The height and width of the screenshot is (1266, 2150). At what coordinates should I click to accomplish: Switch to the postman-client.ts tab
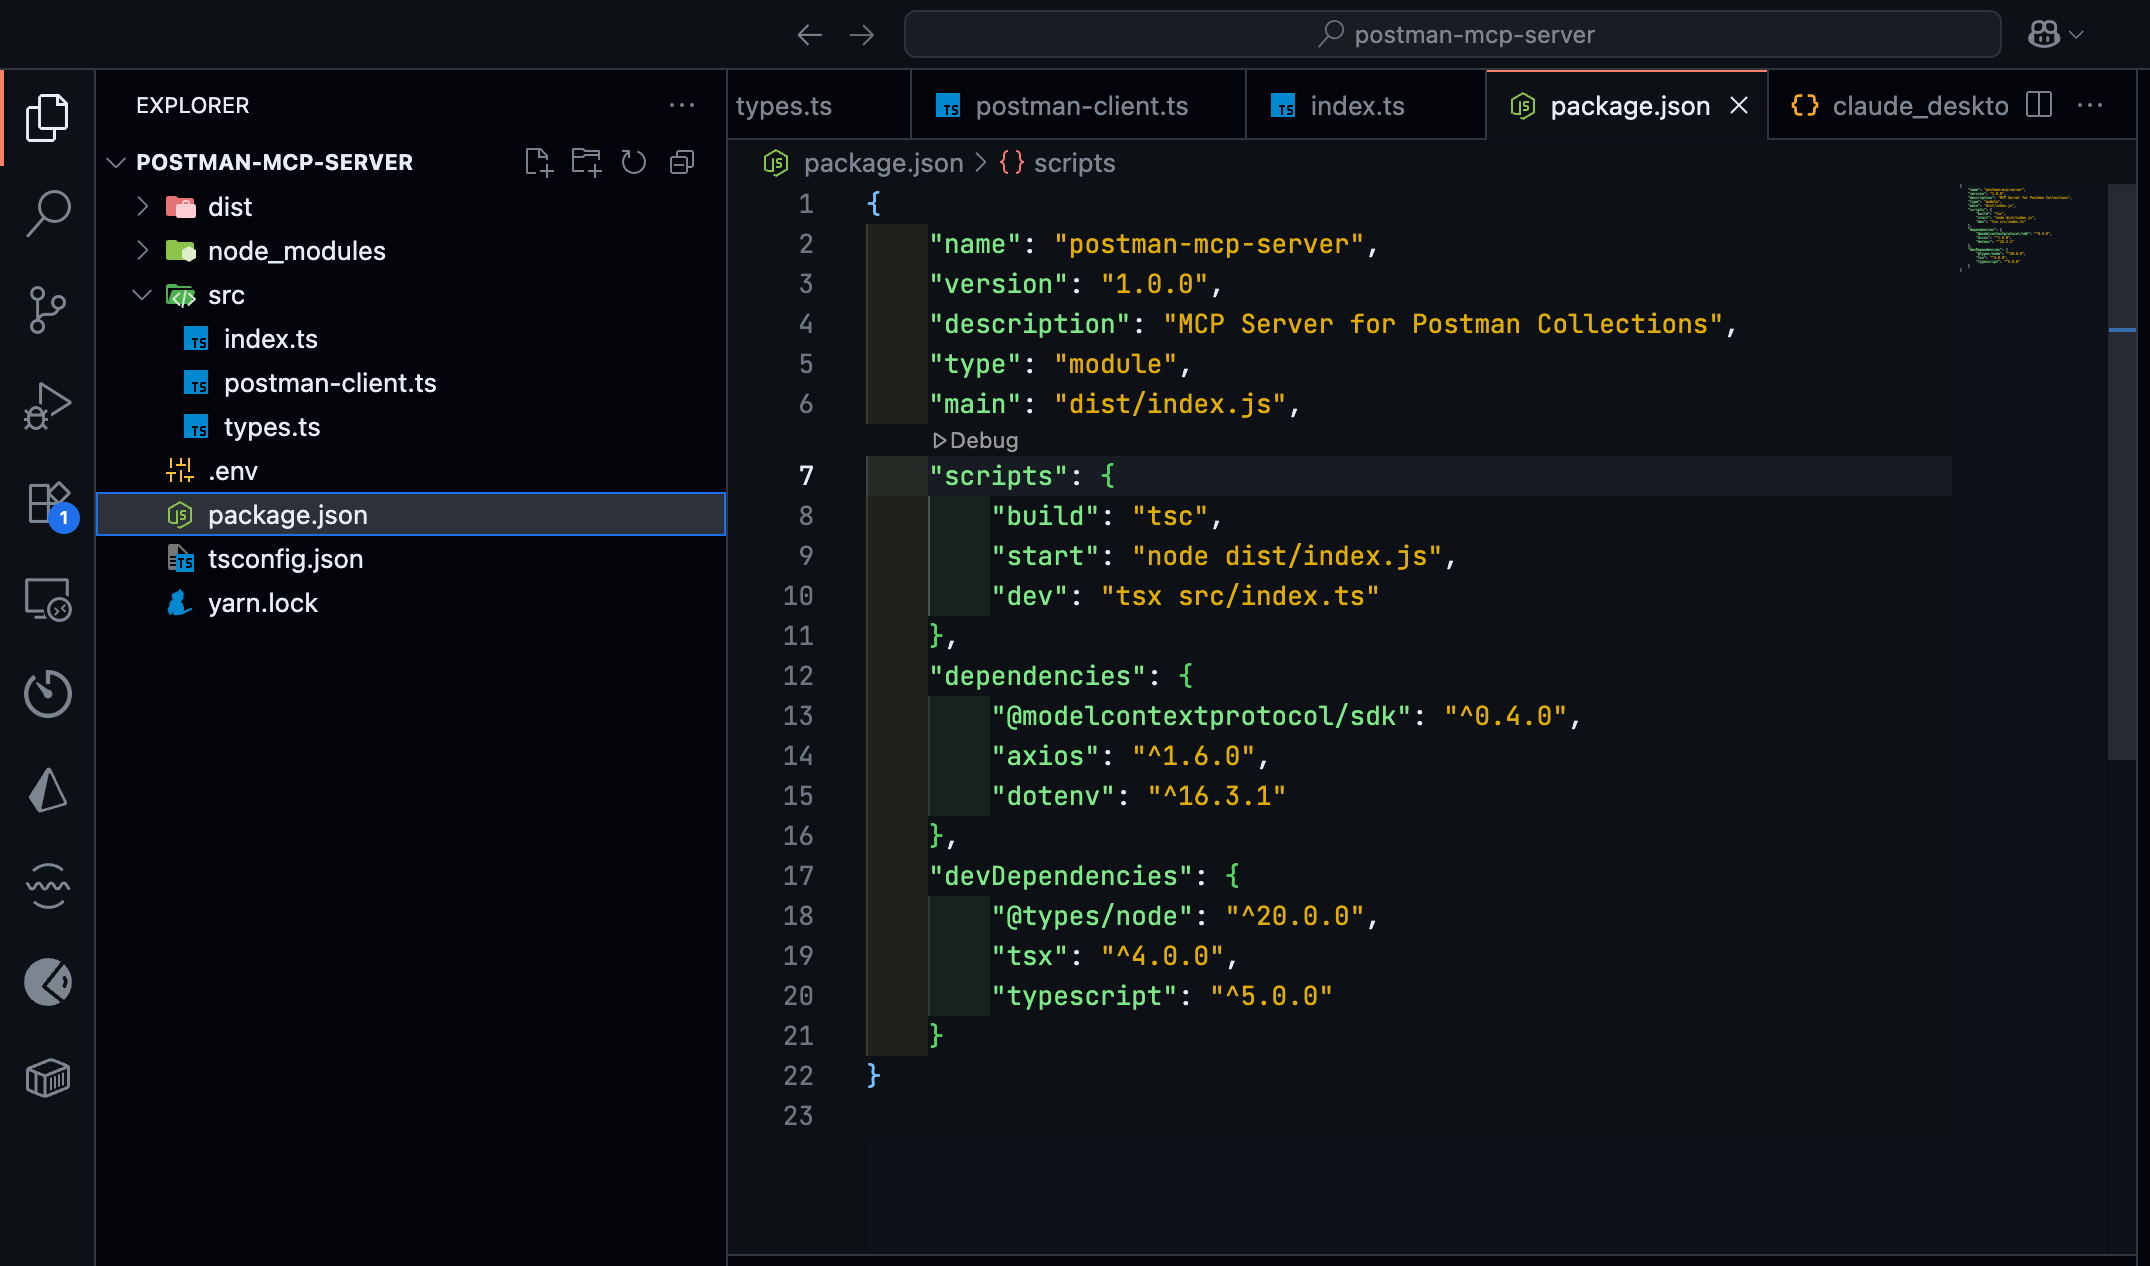tap(1078, 106)
